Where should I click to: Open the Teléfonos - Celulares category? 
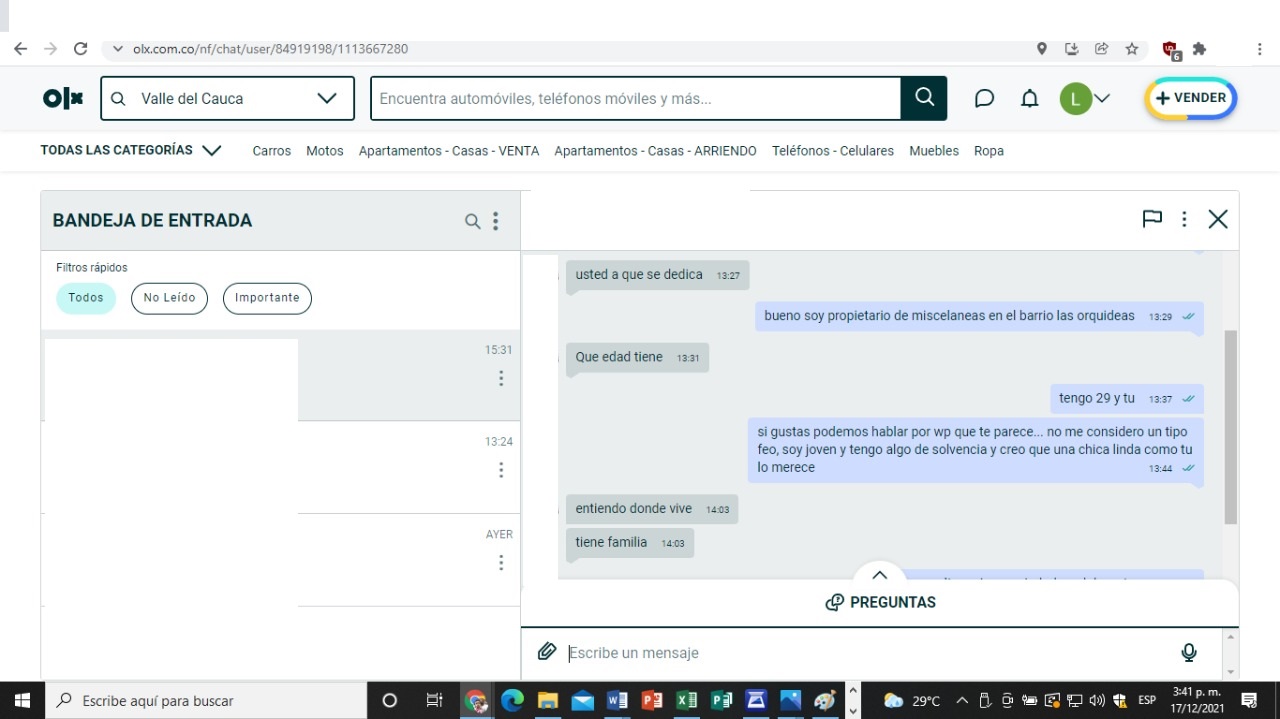(x=832, y=151)
